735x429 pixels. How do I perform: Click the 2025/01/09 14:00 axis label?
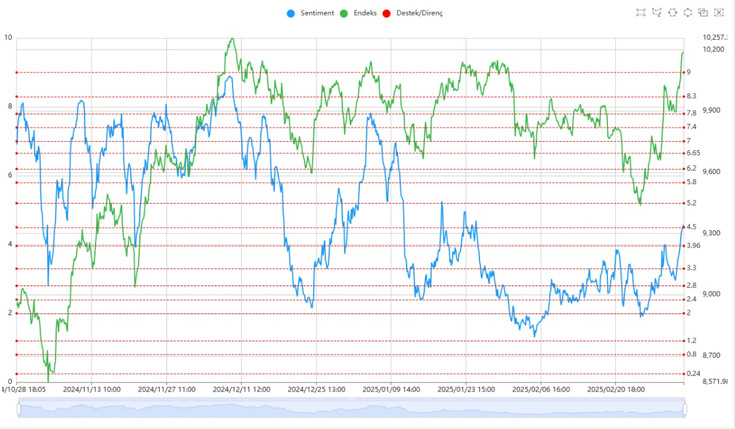tap(391, 390)
